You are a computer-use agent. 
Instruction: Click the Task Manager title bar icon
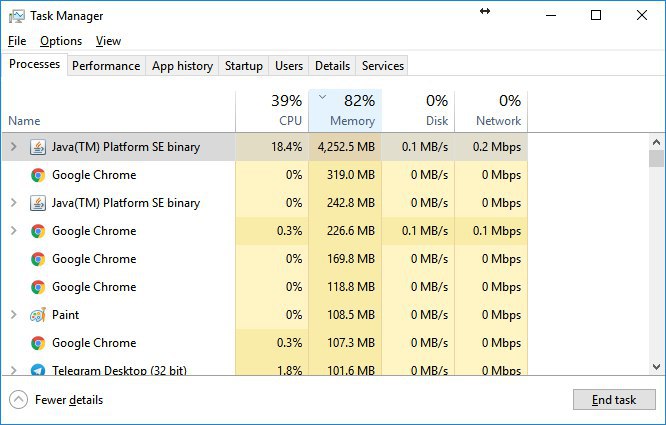(17, 16)
